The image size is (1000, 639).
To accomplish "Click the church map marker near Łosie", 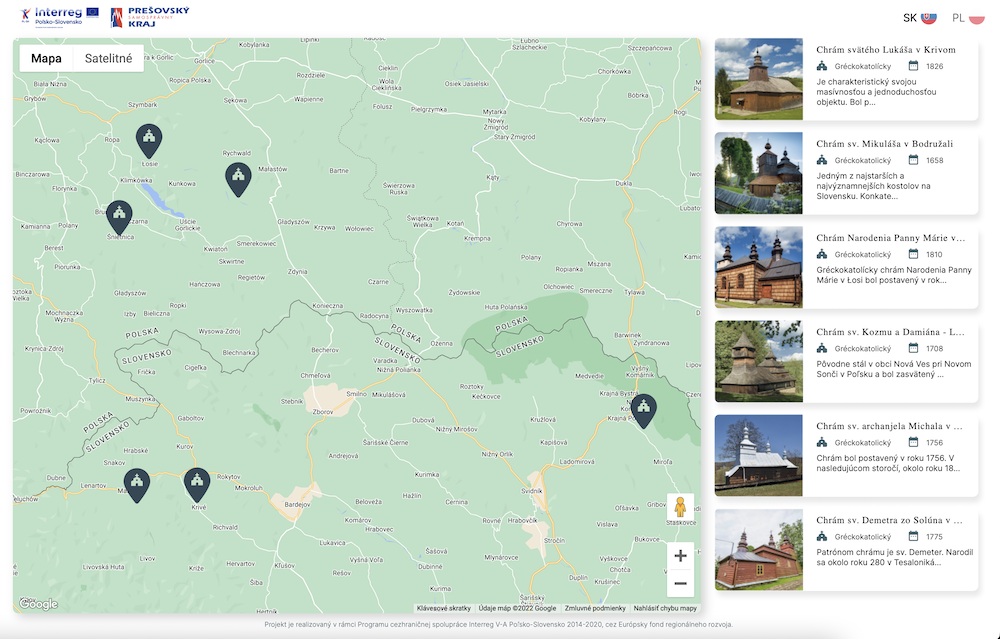I will point(149,140).
